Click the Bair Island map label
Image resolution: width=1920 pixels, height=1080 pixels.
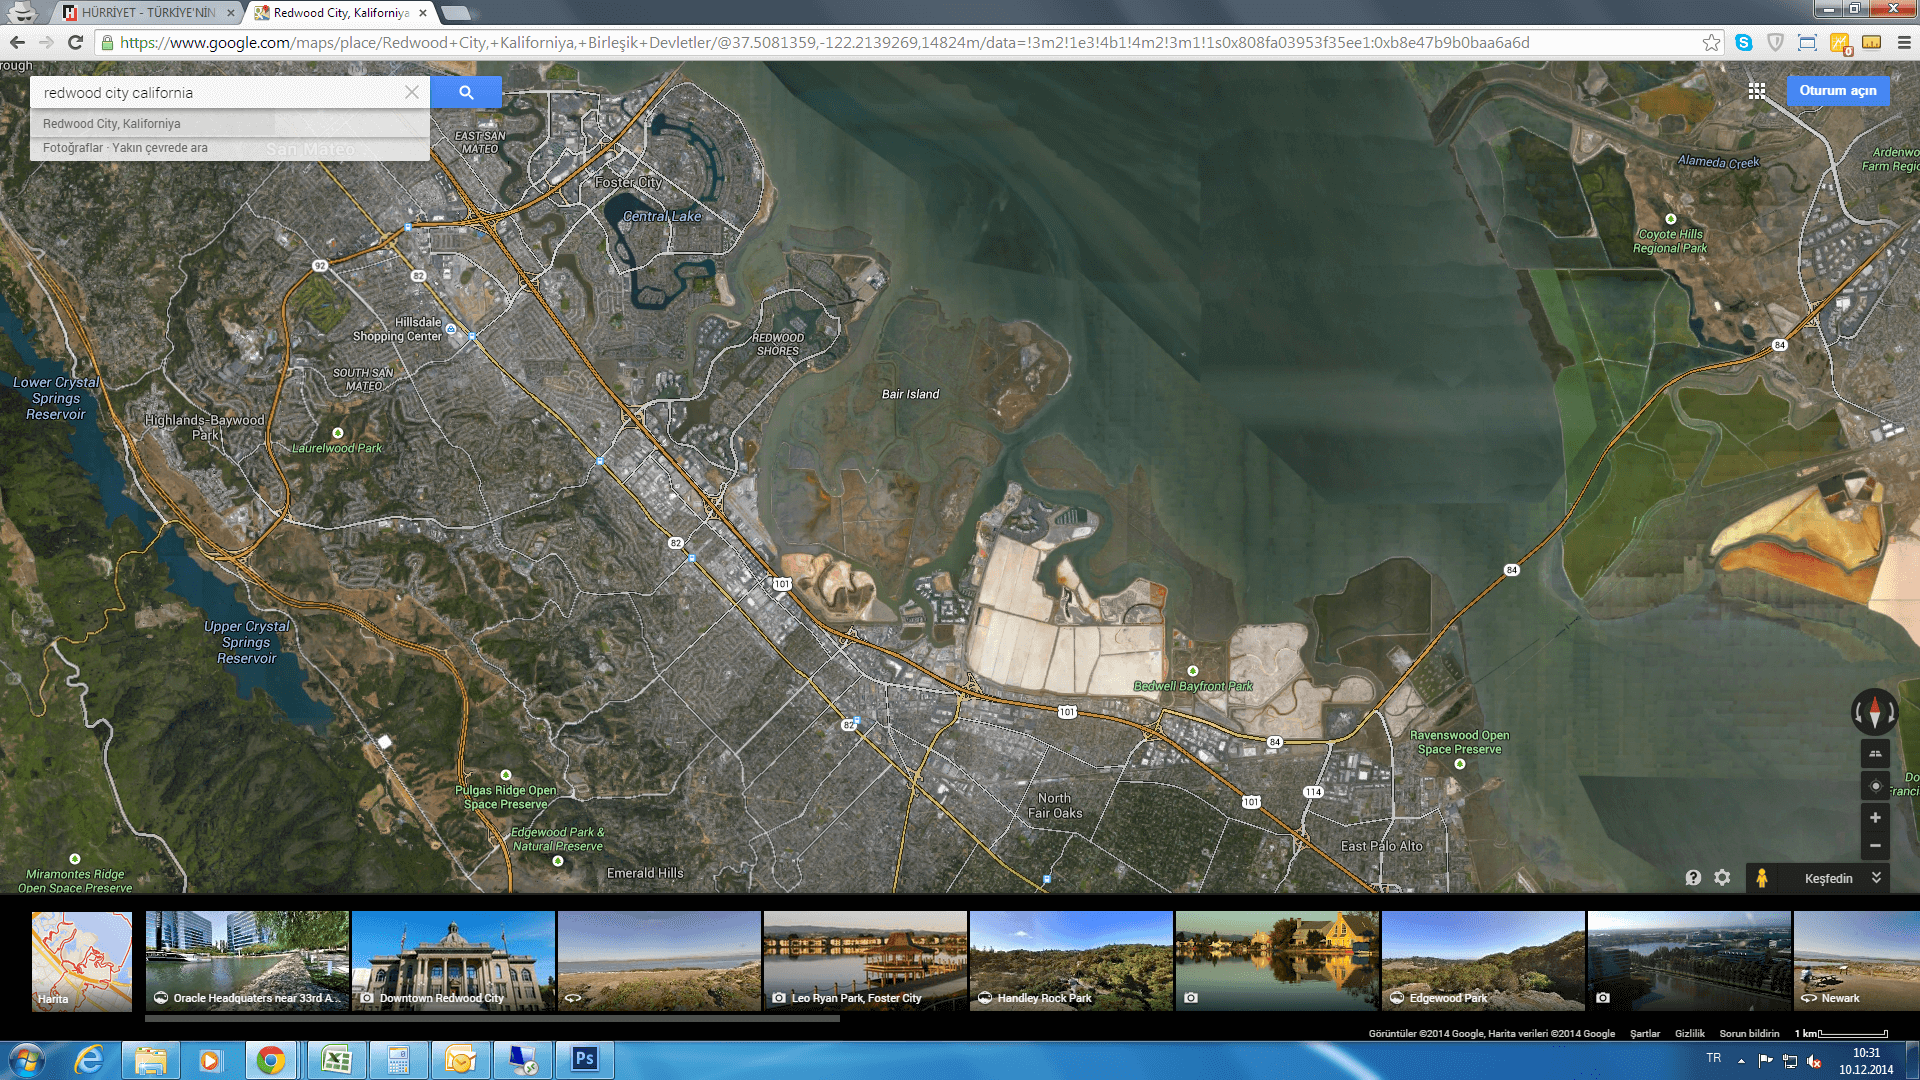point(910,394)
